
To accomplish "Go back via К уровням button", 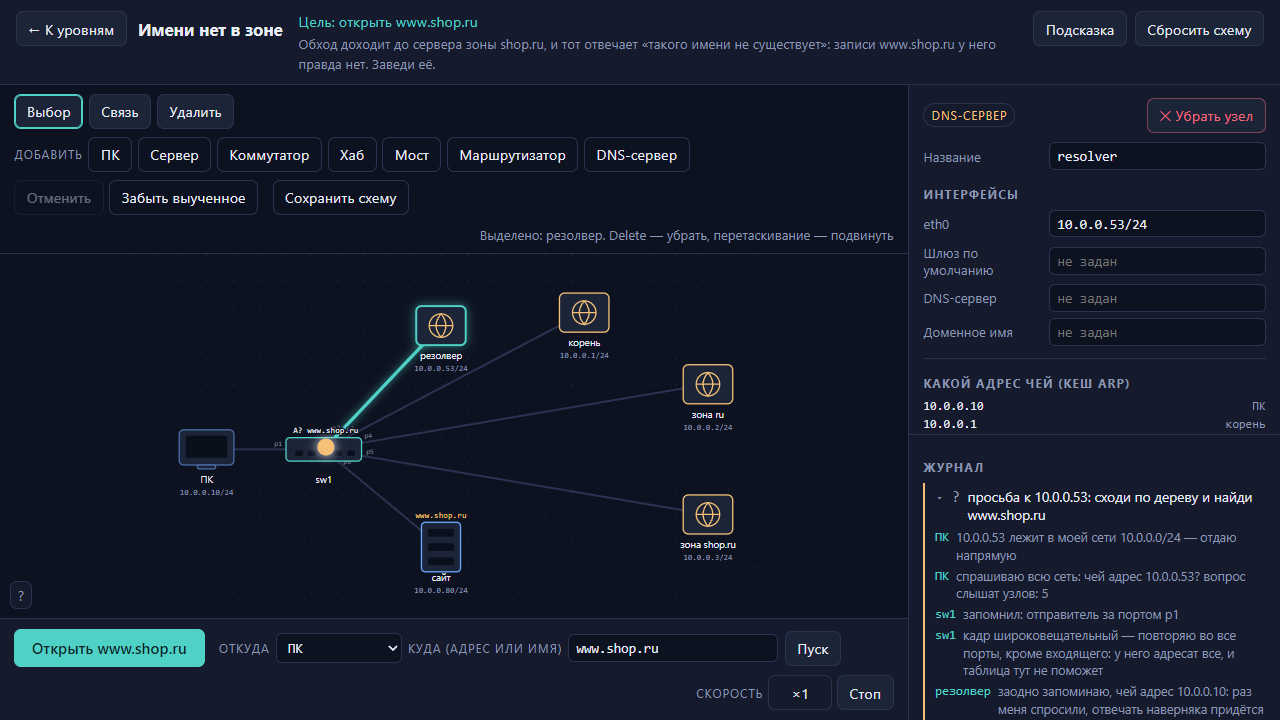I will tap(71, 30).
